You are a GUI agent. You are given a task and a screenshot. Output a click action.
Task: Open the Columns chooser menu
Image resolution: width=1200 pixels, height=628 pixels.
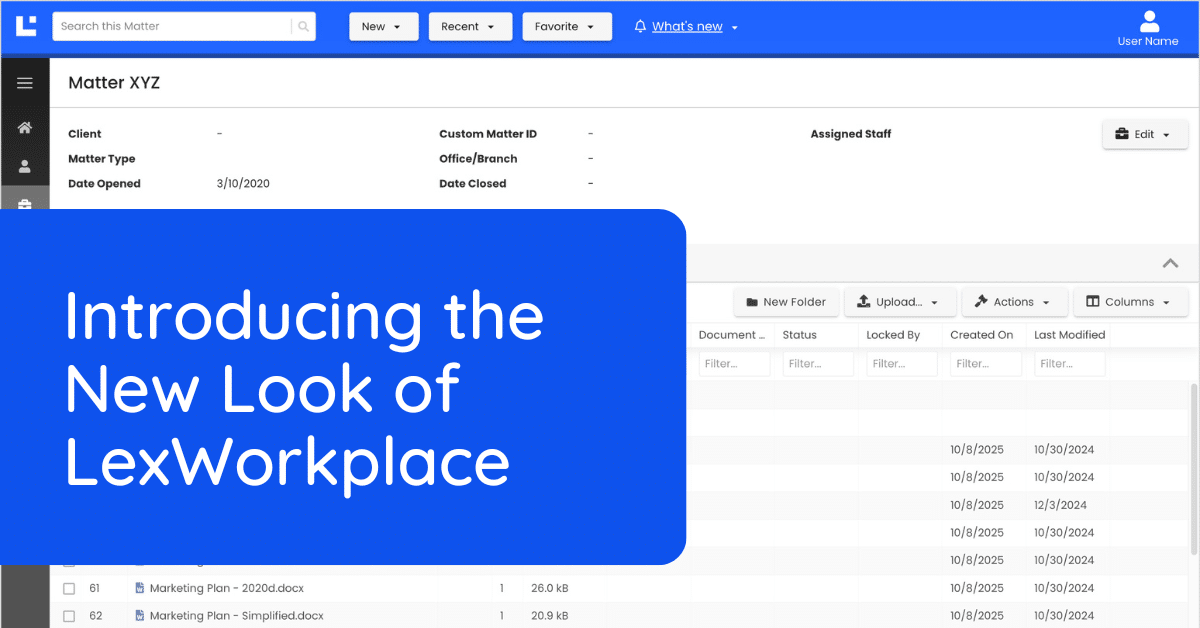[1130, 302]
